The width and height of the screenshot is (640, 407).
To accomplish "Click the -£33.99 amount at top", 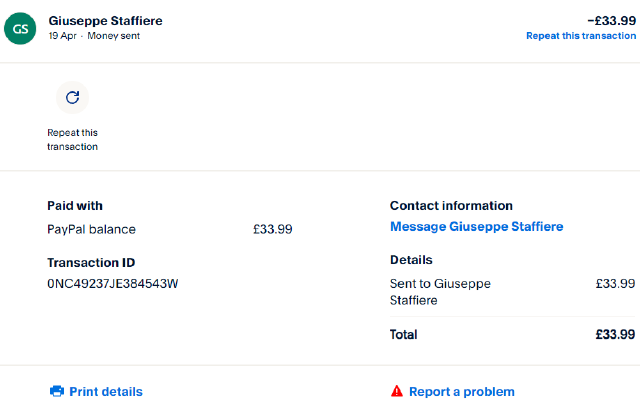I will [x=612, y=19].
